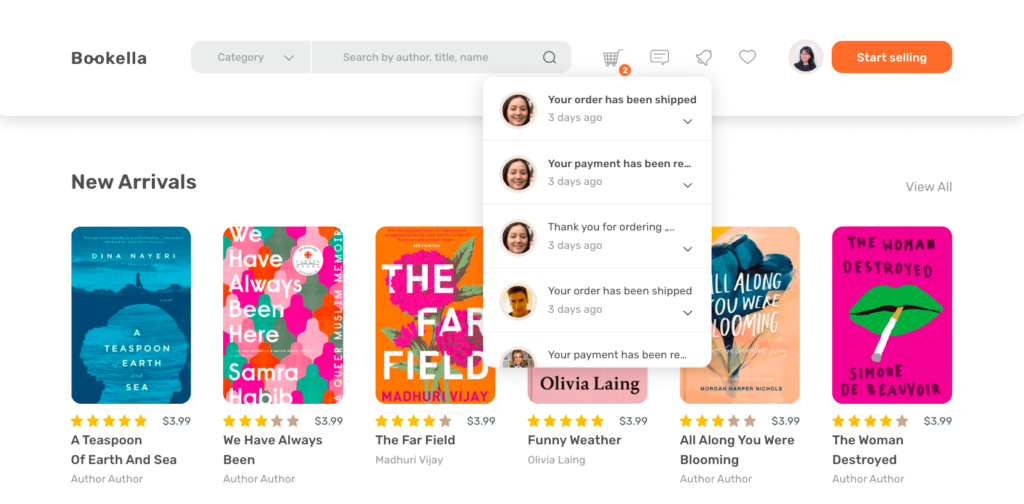Click avatar on second 'order has been shipped' notification
The height and width of the screenshot is (504, 1024).
click(x=518, y=301)
